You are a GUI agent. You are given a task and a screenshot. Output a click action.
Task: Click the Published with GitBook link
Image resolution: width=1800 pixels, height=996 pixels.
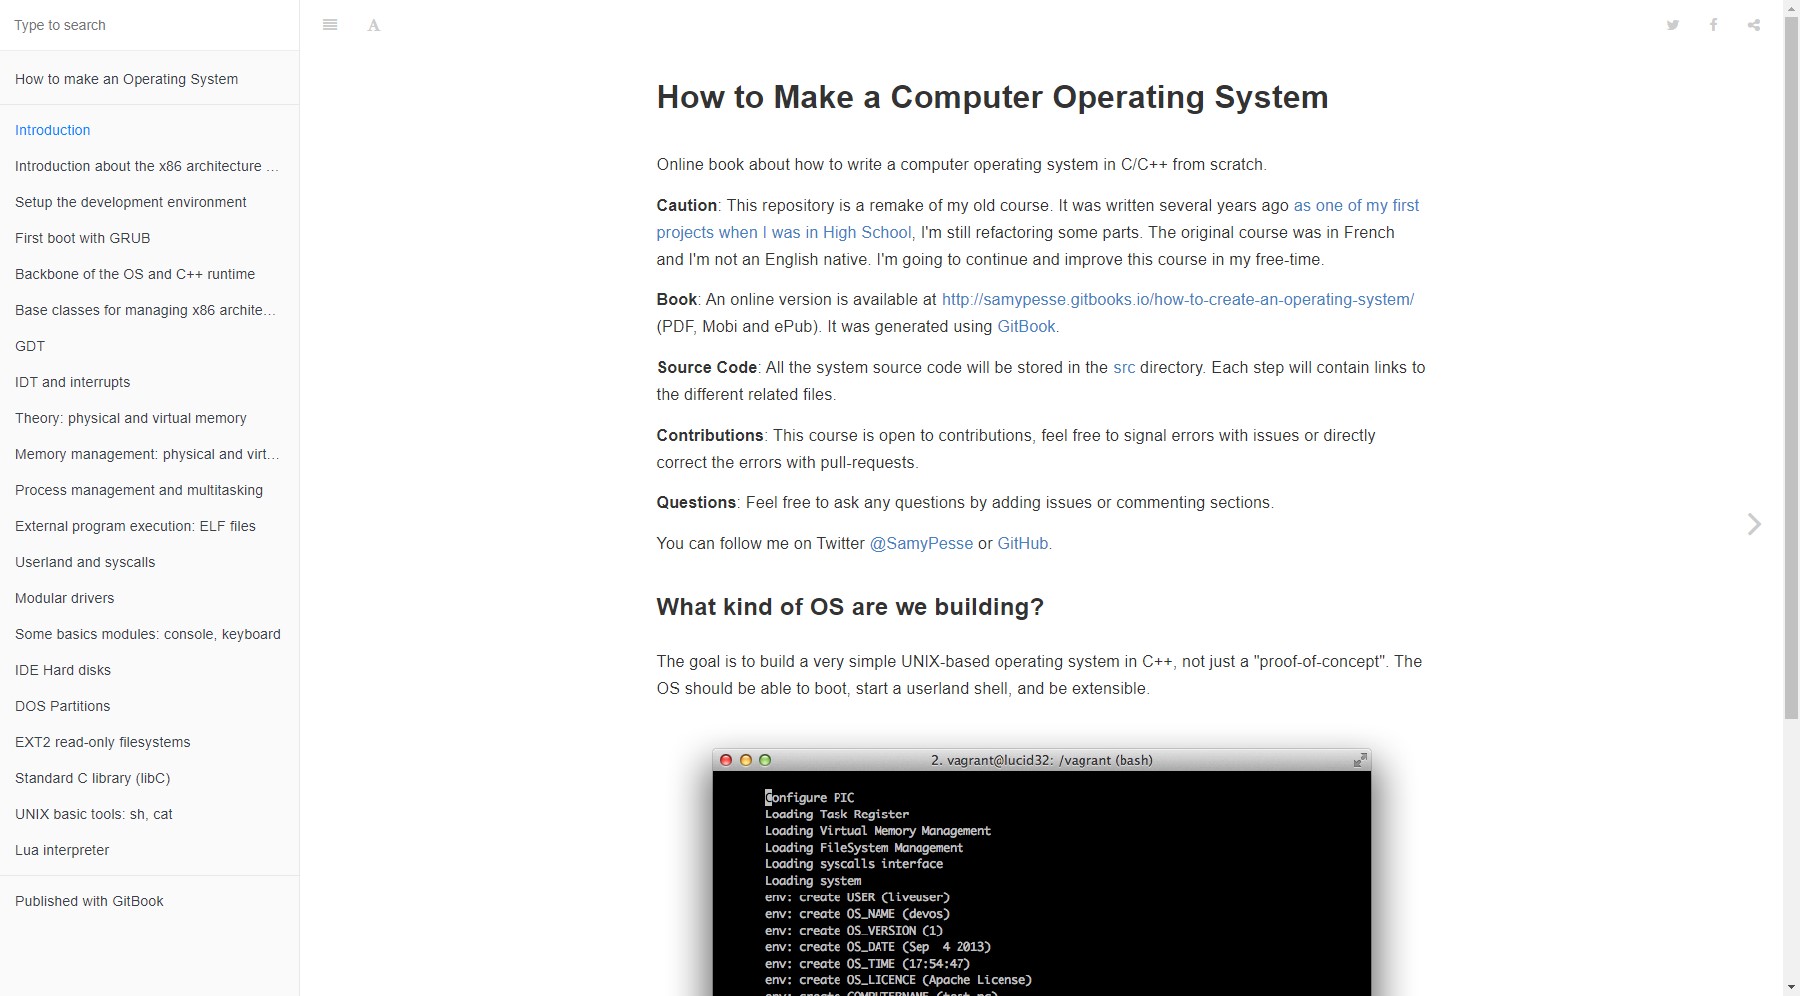coord(89,901)
